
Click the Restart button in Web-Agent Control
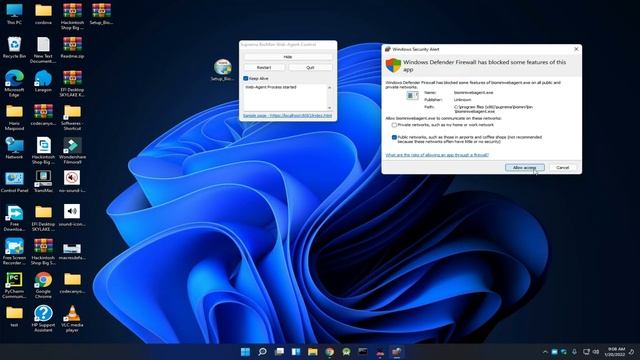coord(264,67)
